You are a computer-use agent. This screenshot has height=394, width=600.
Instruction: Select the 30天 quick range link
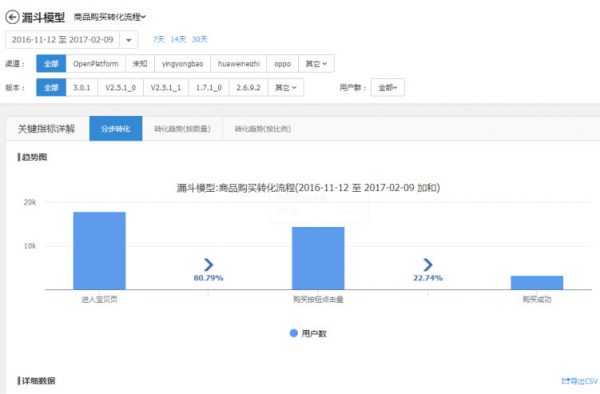(x=200, y=39)
